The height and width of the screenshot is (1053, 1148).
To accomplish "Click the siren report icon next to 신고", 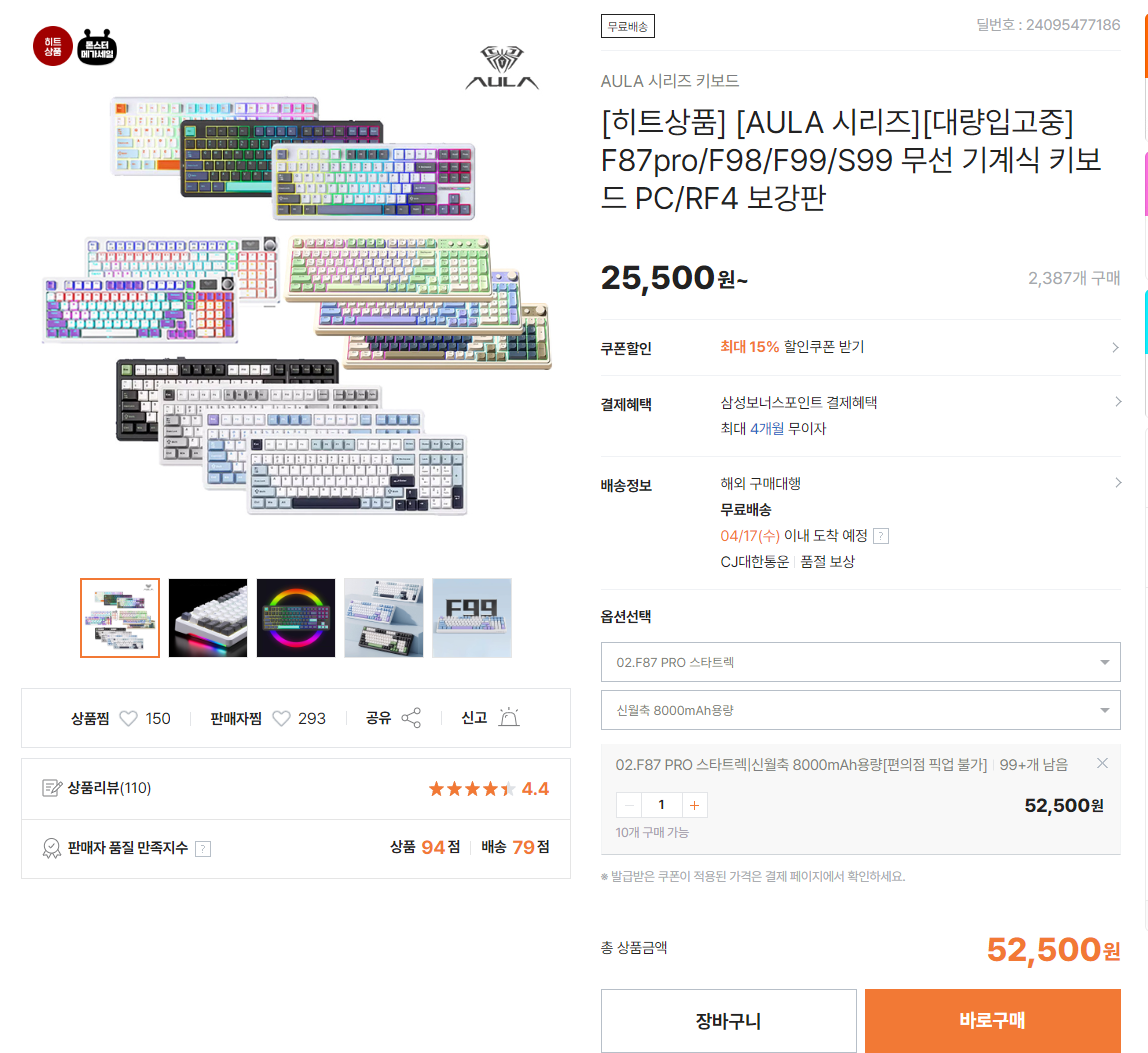I will click(x=509, y=717).
